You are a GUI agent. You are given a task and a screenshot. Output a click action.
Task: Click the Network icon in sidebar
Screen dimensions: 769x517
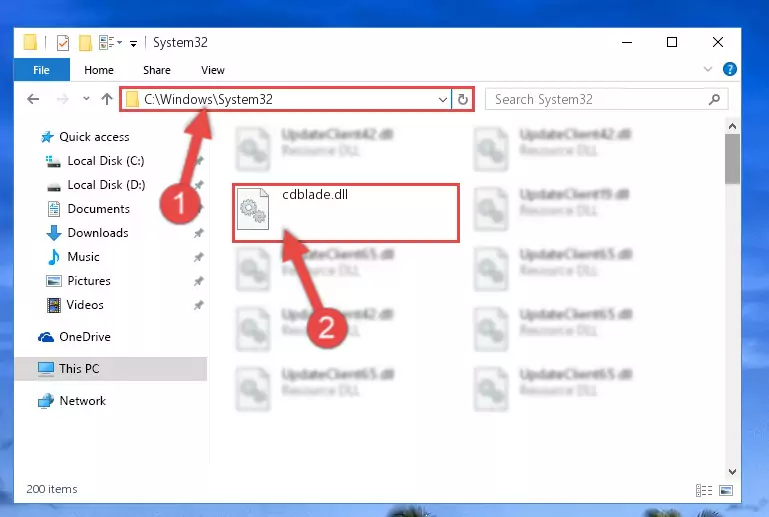46,401
